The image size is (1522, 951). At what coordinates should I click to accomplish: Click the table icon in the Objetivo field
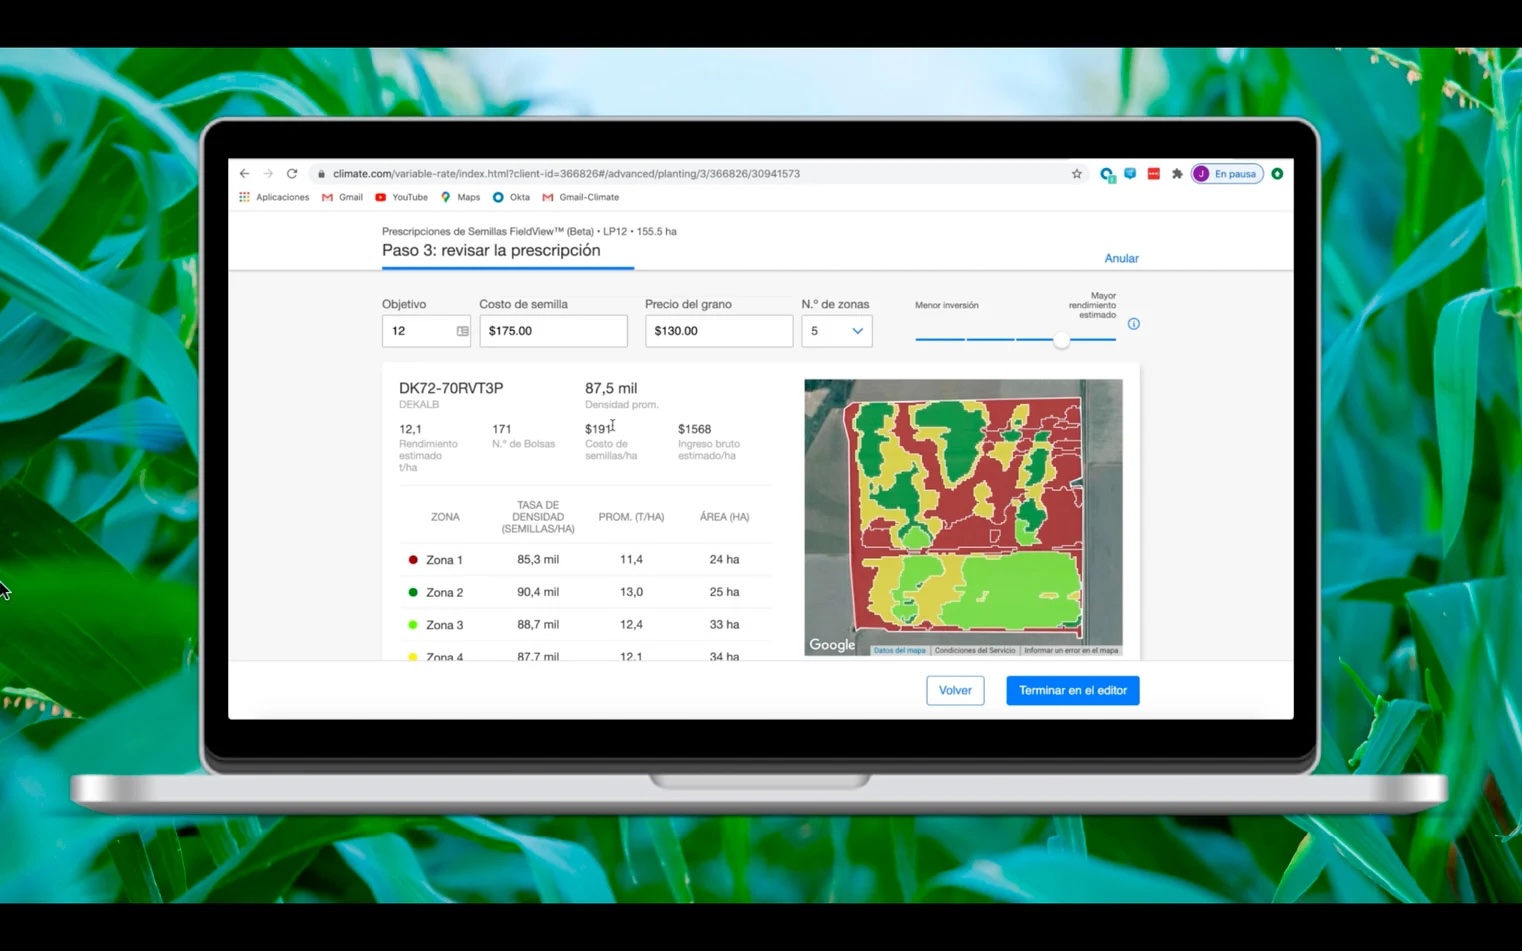tap(462, 331)
